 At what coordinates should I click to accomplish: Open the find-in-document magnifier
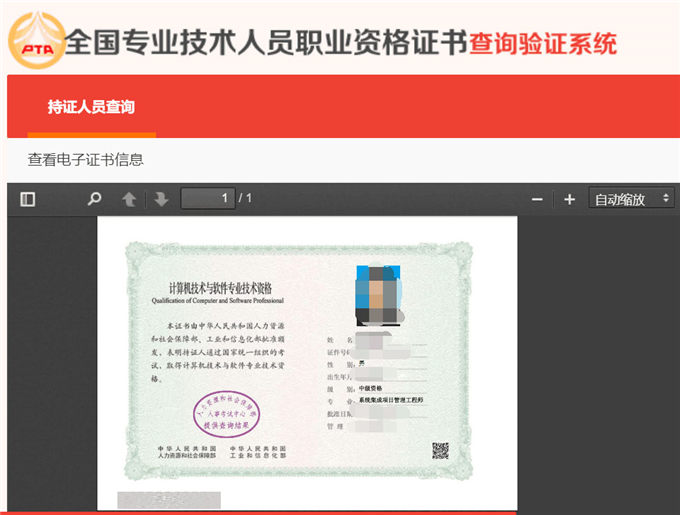95,199
